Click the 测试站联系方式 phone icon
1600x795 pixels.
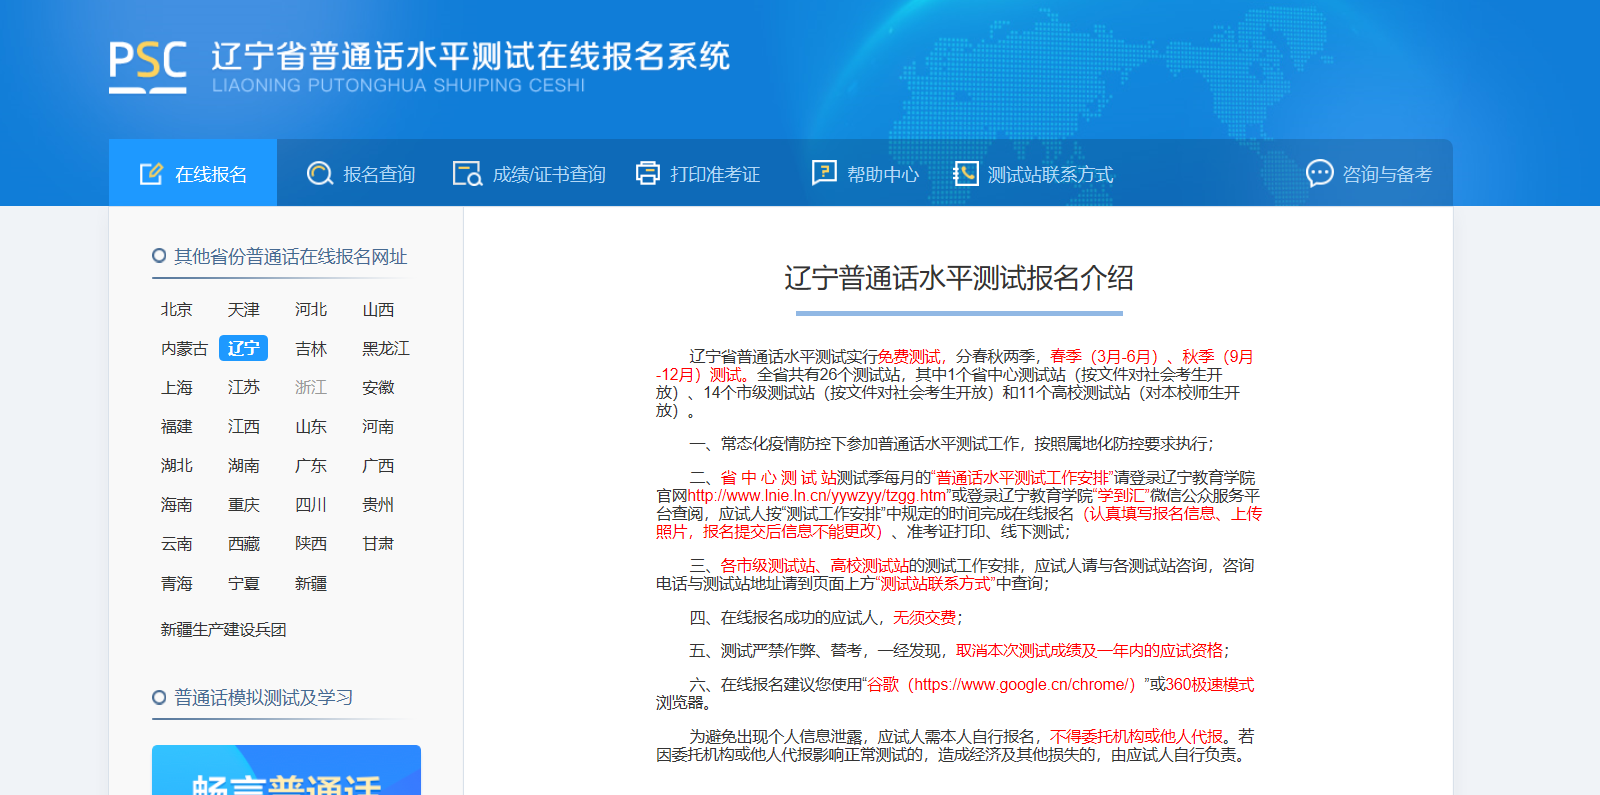click(965, 174)
